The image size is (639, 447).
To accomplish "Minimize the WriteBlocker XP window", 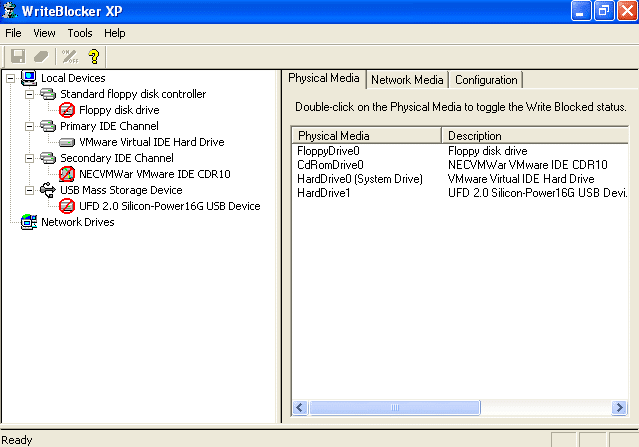I will [x=580, y=11].
